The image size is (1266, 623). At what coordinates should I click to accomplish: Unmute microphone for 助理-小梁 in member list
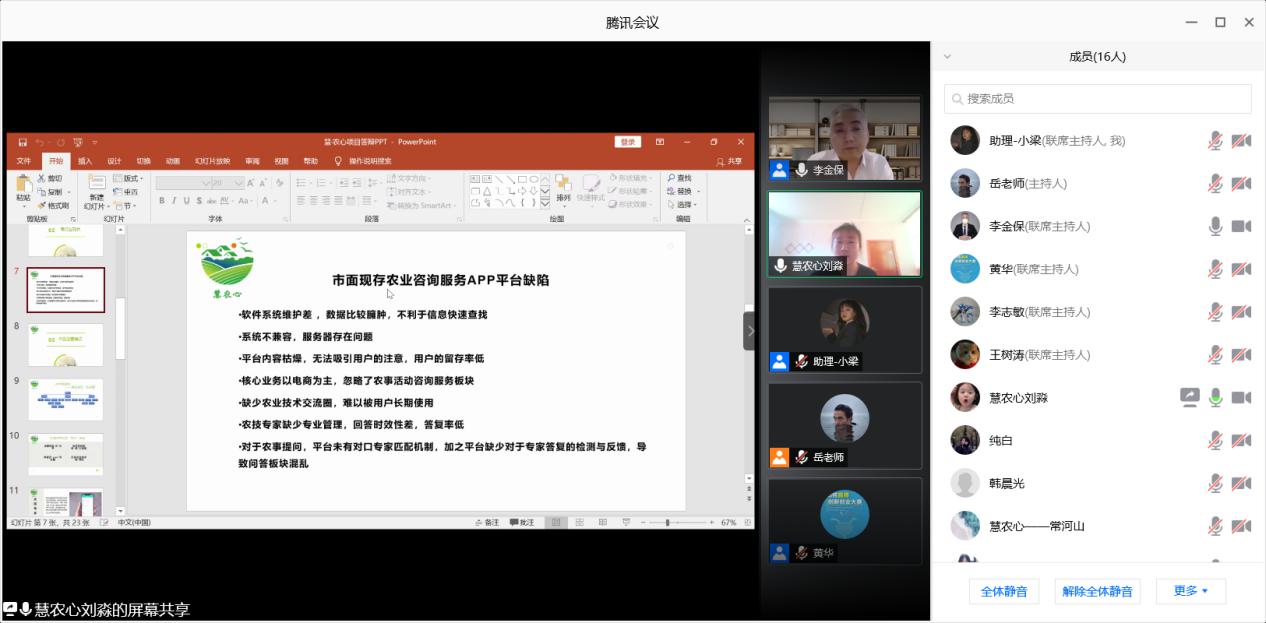click(1215, 141)
